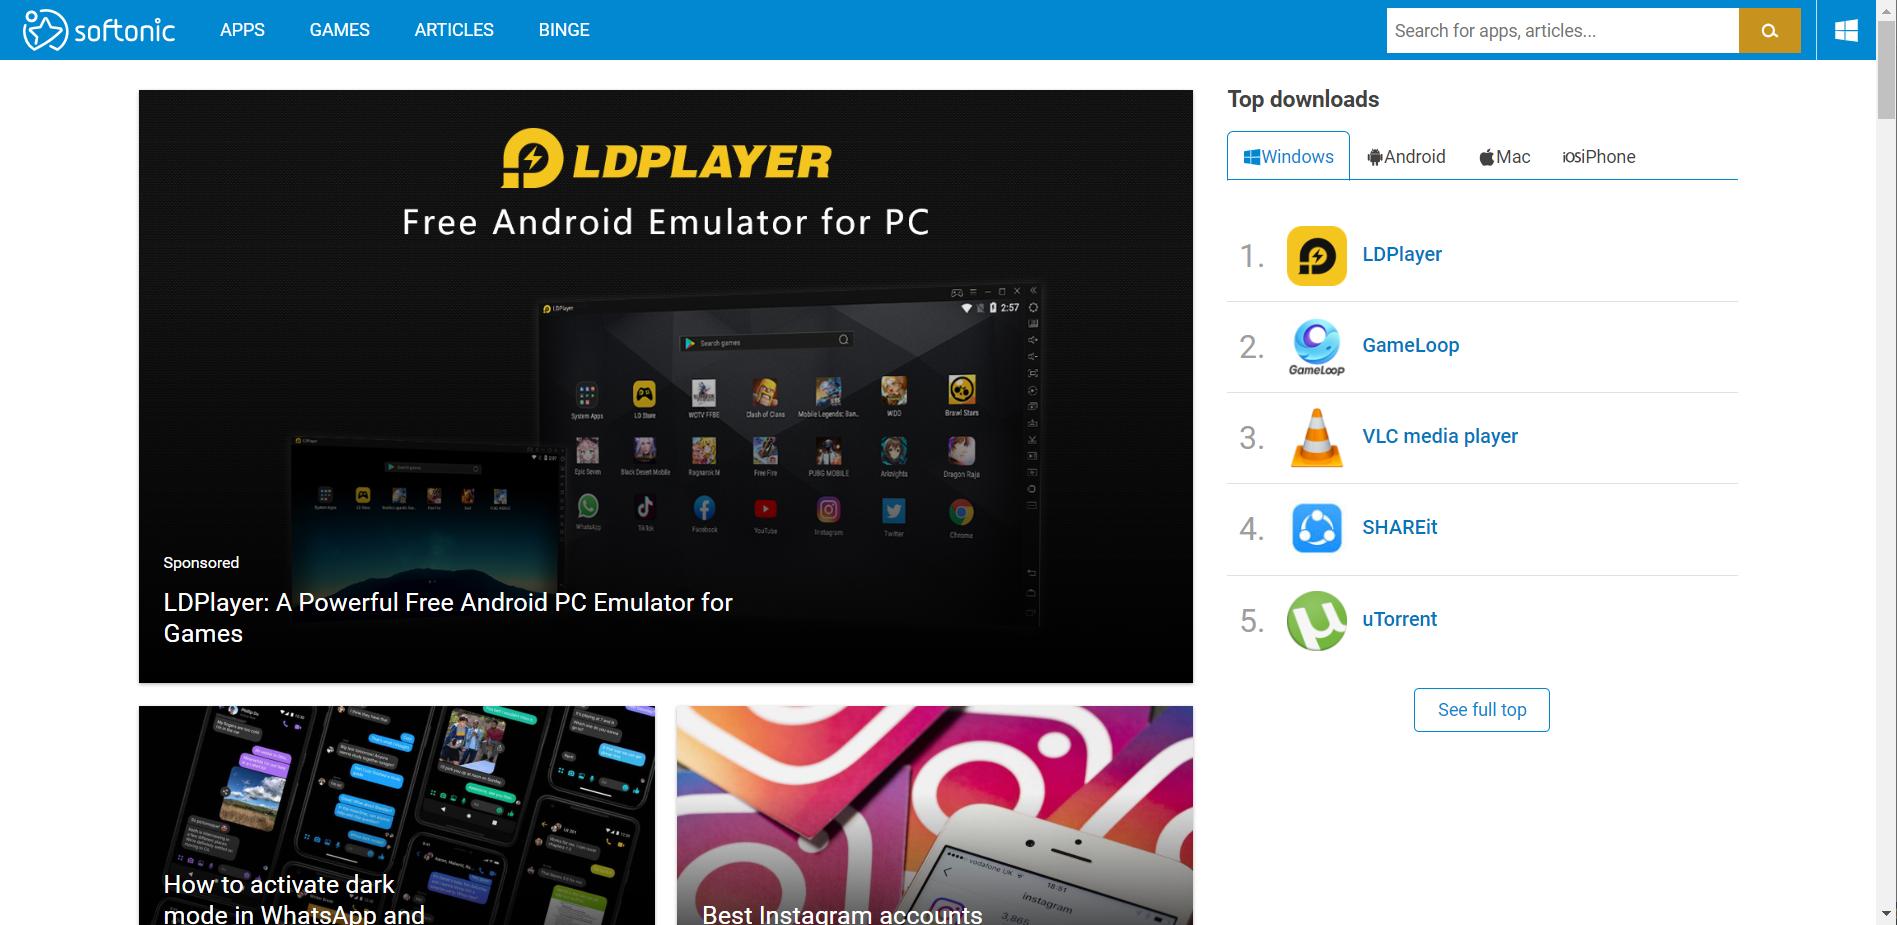Click the page scrollbar down arrow

click(x=1886, y=914)
